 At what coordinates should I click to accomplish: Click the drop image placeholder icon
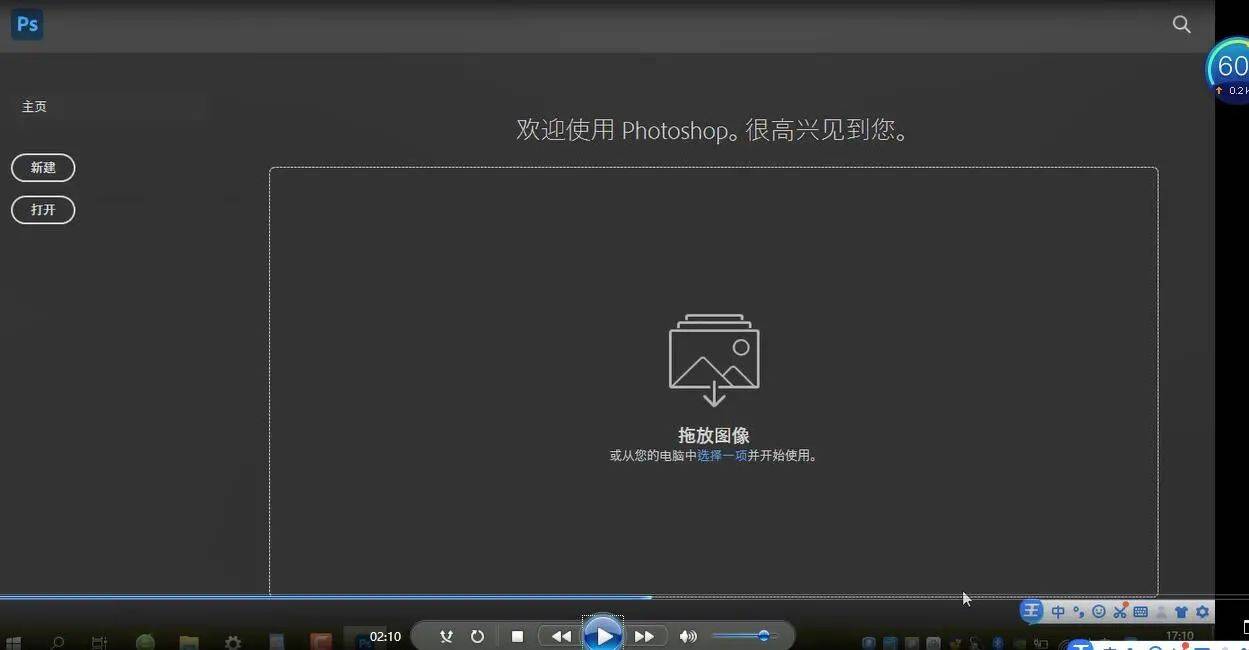click(714, 360)
